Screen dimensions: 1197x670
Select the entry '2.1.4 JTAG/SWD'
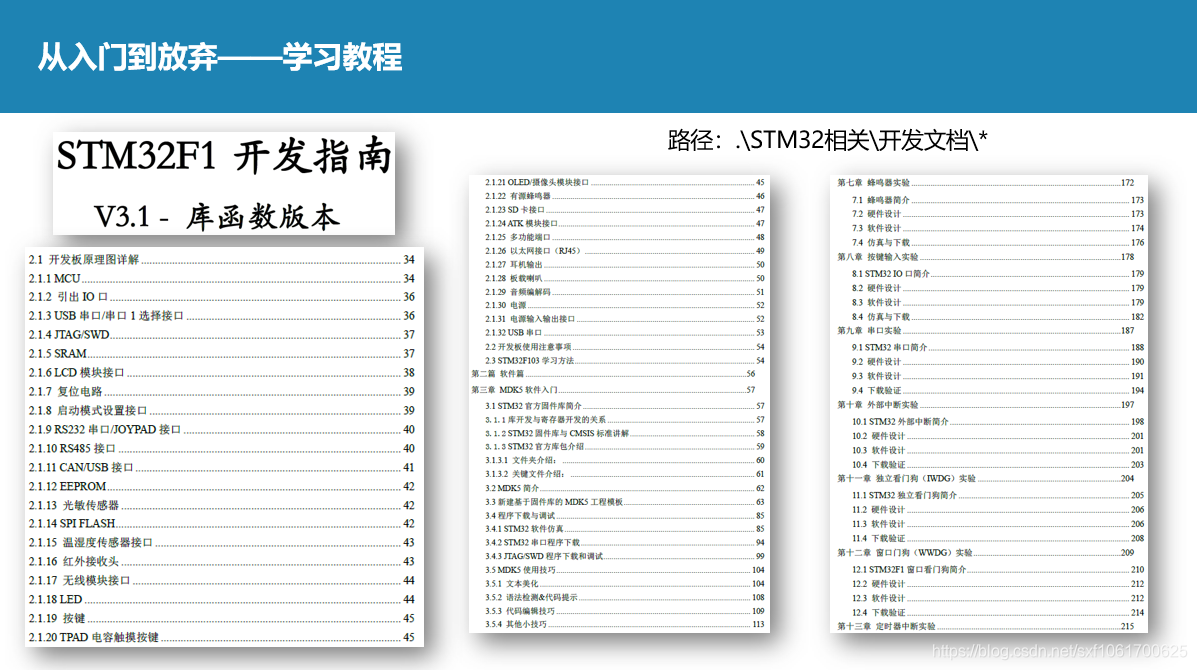[221, 335]
